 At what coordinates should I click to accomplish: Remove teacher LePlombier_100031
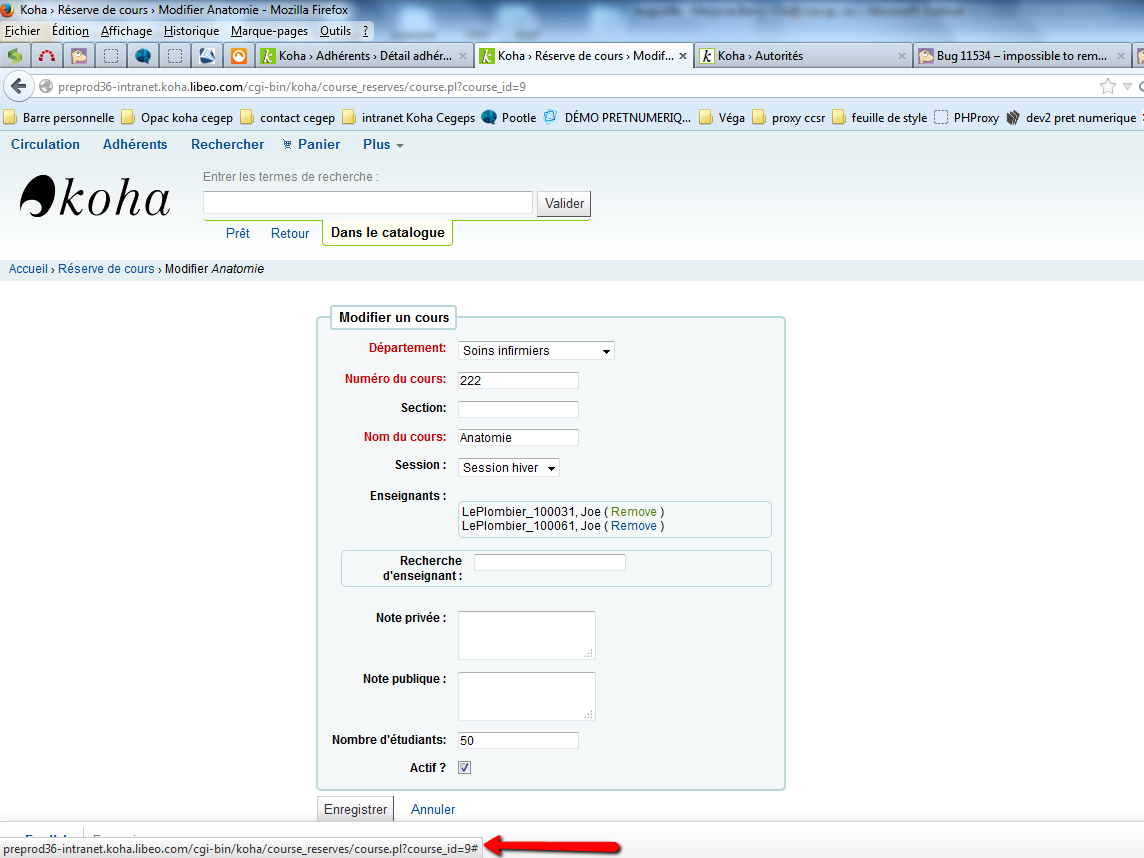click(x=634, y=512)
